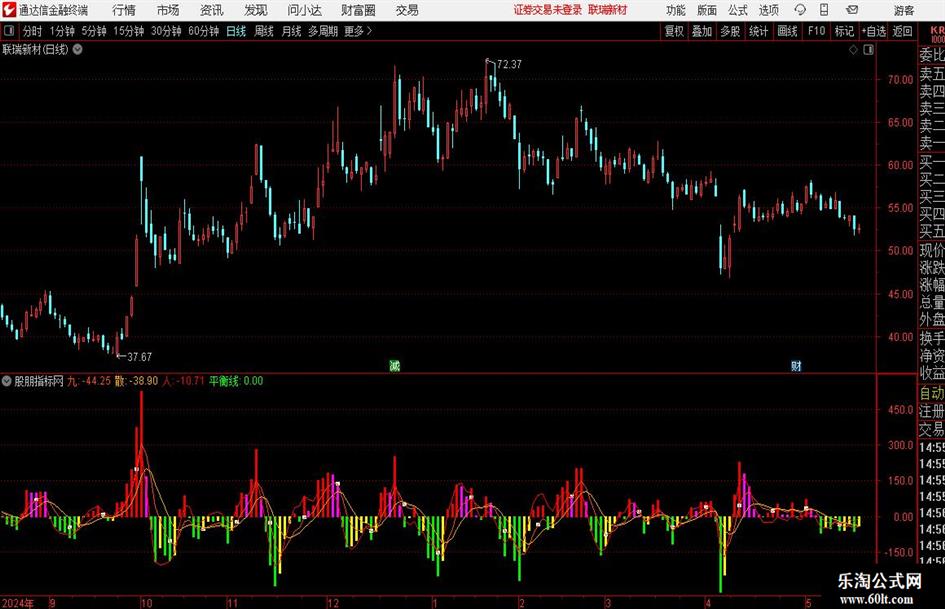Image resolution: width=945 pixels, height=609 pixels.
Task: Toggle the left sidebar panel icon
Action: tap(8, 31)
